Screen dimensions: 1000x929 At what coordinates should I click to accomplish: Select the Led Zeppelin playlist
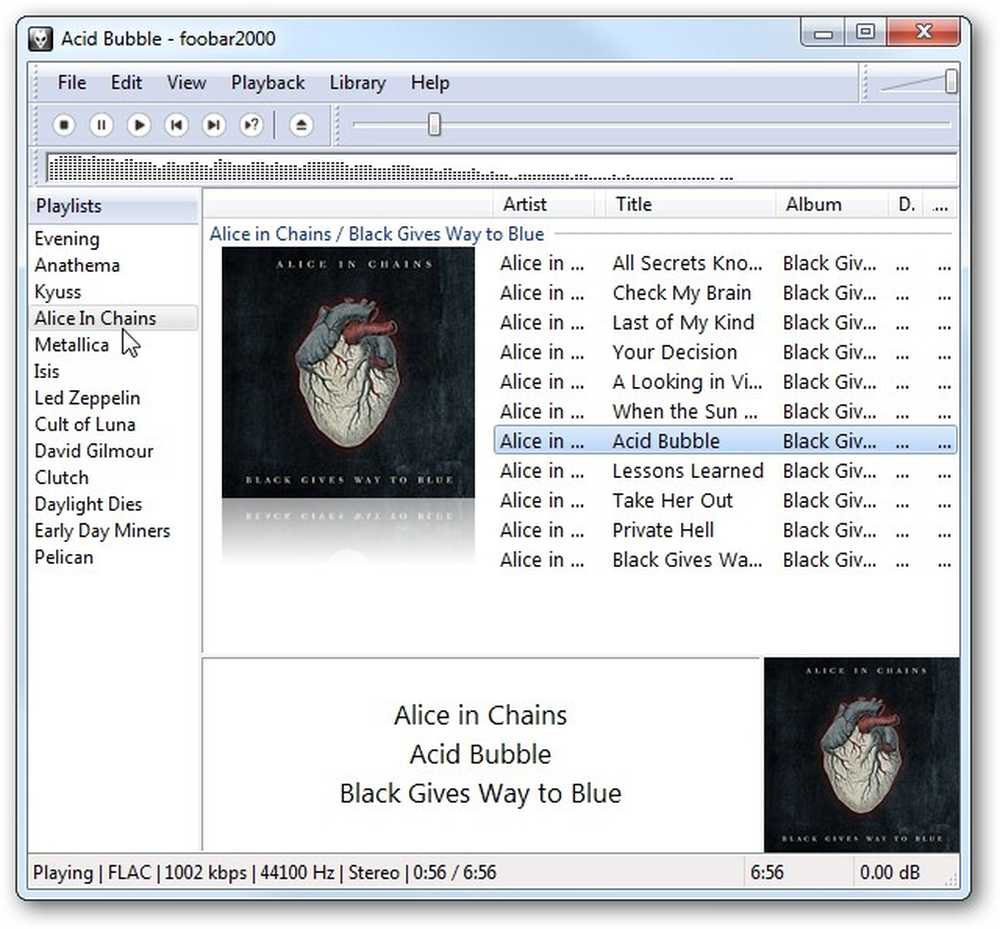pos(87,398)
